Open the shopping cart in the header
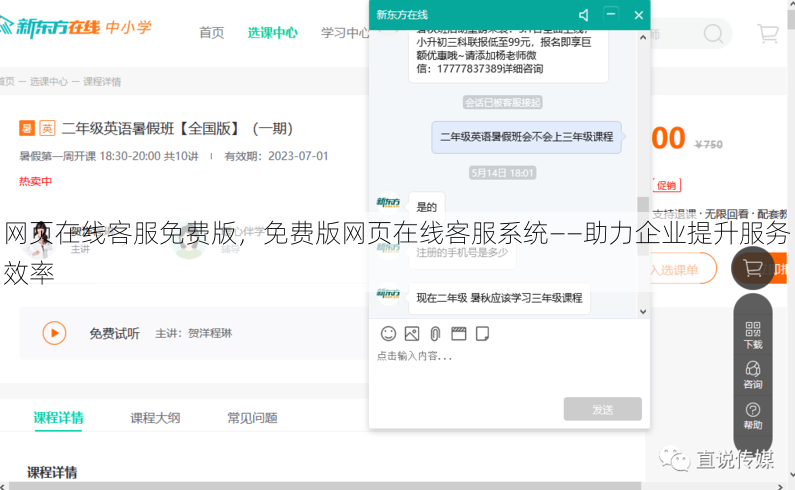This screenshot has height=490, width=795. pyautogui.click(x=768, y=33)
